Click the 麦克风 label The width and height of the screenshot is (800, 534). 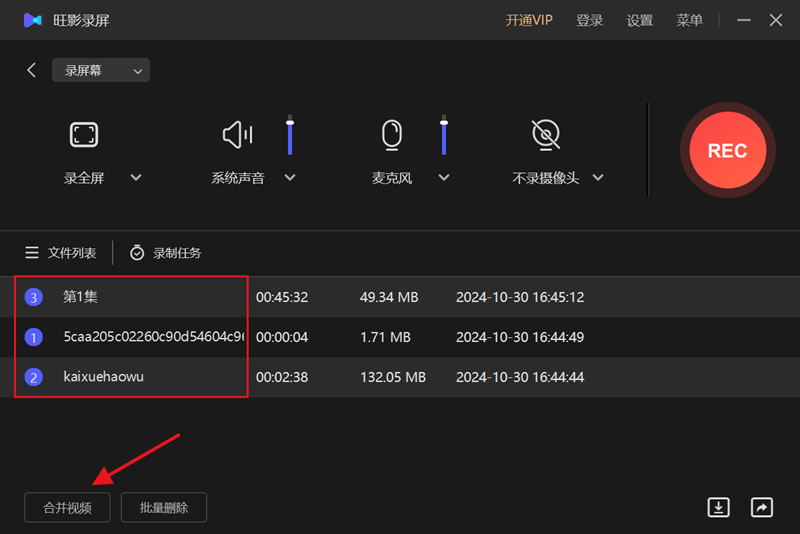(392, 178)
